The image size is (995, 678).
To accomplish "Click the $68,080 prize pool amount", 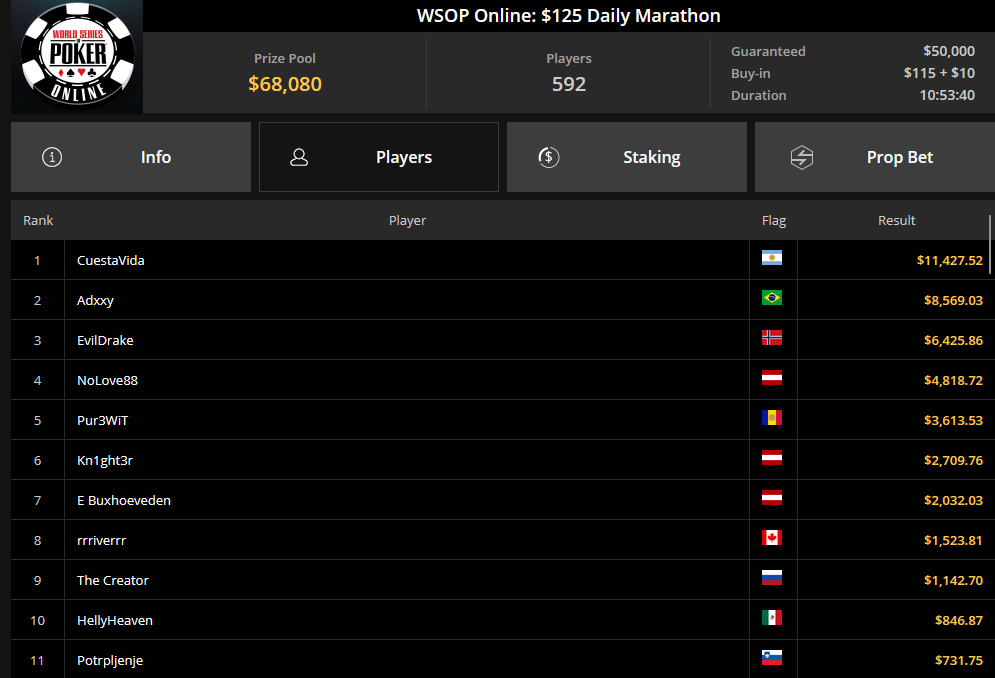I will pos(285,84).
